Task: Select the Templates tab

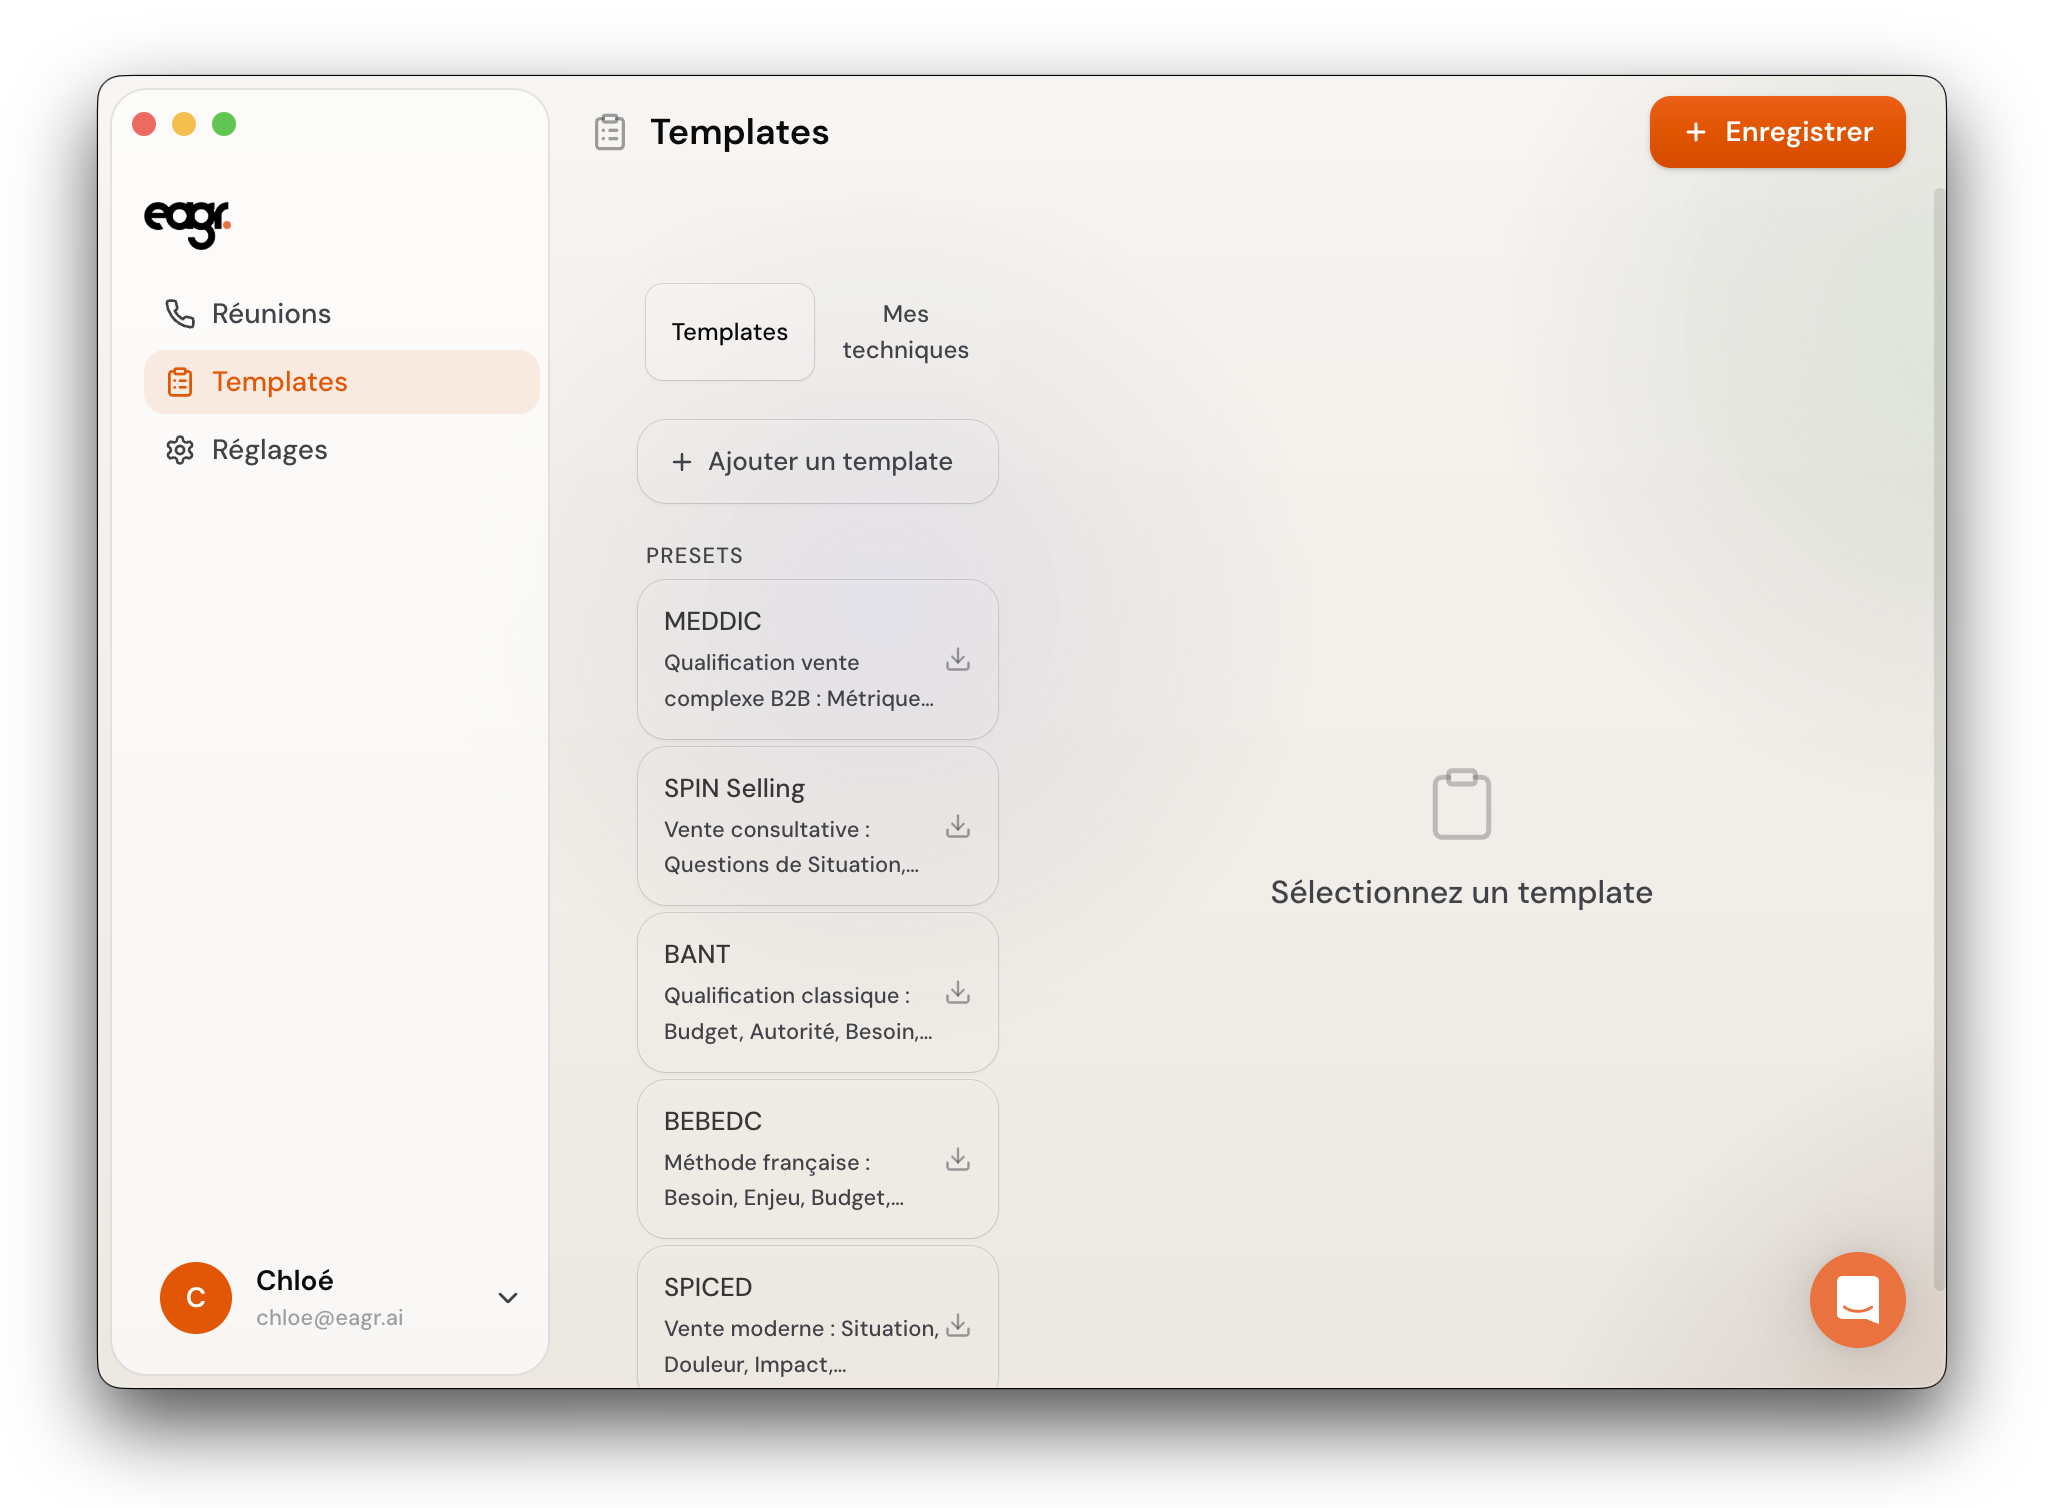Action: click(729, 332)
